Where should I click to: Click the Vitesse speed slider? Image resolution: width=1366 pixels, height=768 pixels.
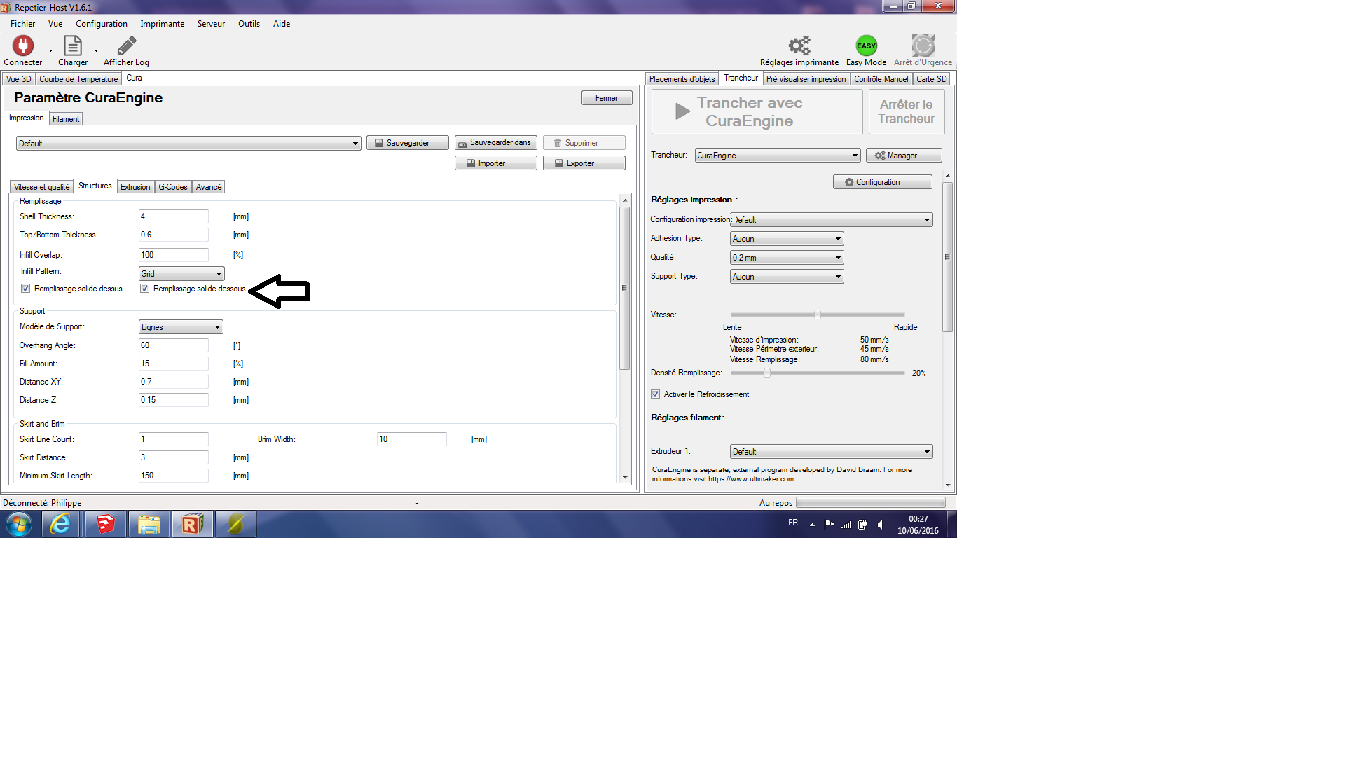(817, 315)
